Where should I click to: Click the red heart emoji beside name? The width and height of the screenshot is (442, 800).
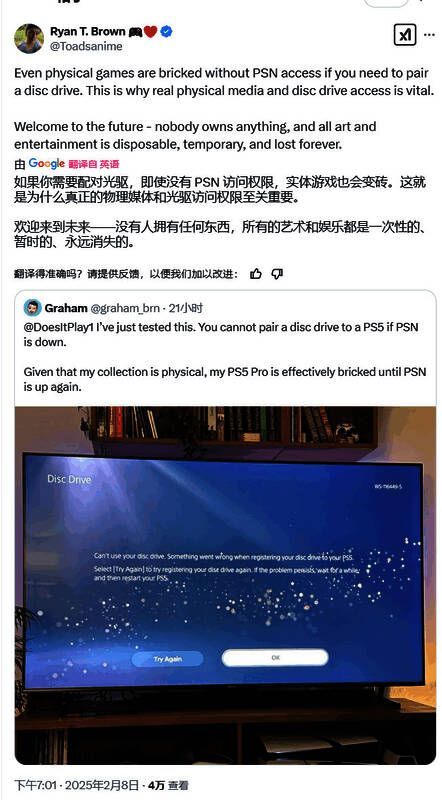coord(150,32)
